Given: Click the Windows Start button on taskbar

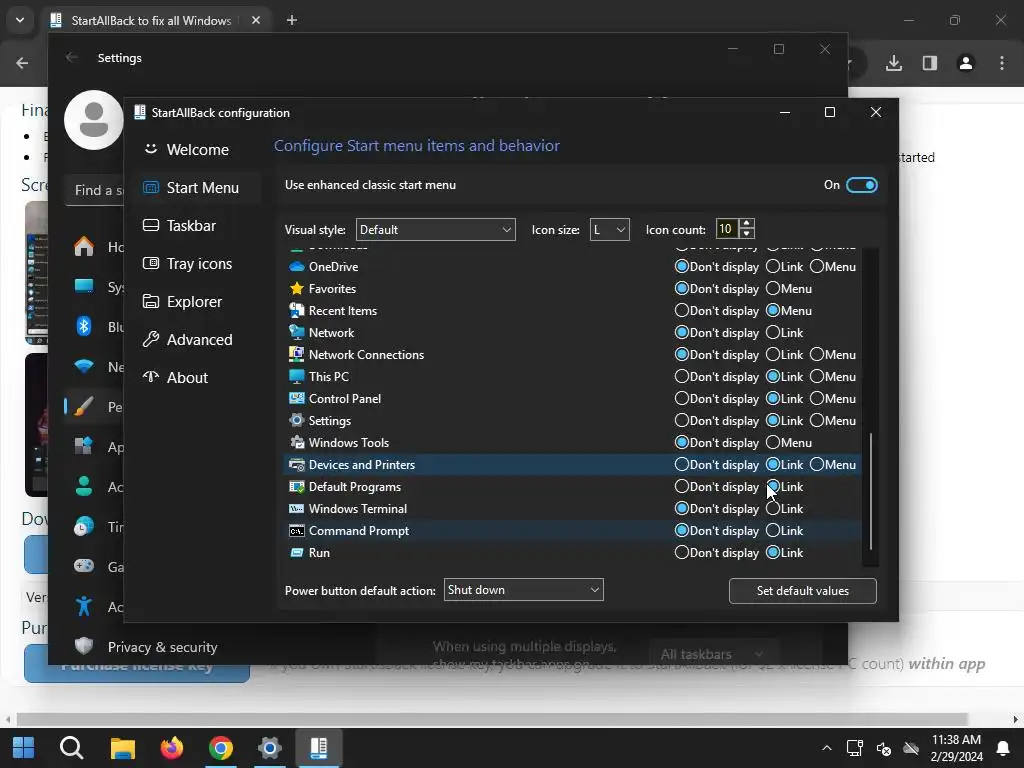Looking at the screenshot, I should tap(24, 748).
